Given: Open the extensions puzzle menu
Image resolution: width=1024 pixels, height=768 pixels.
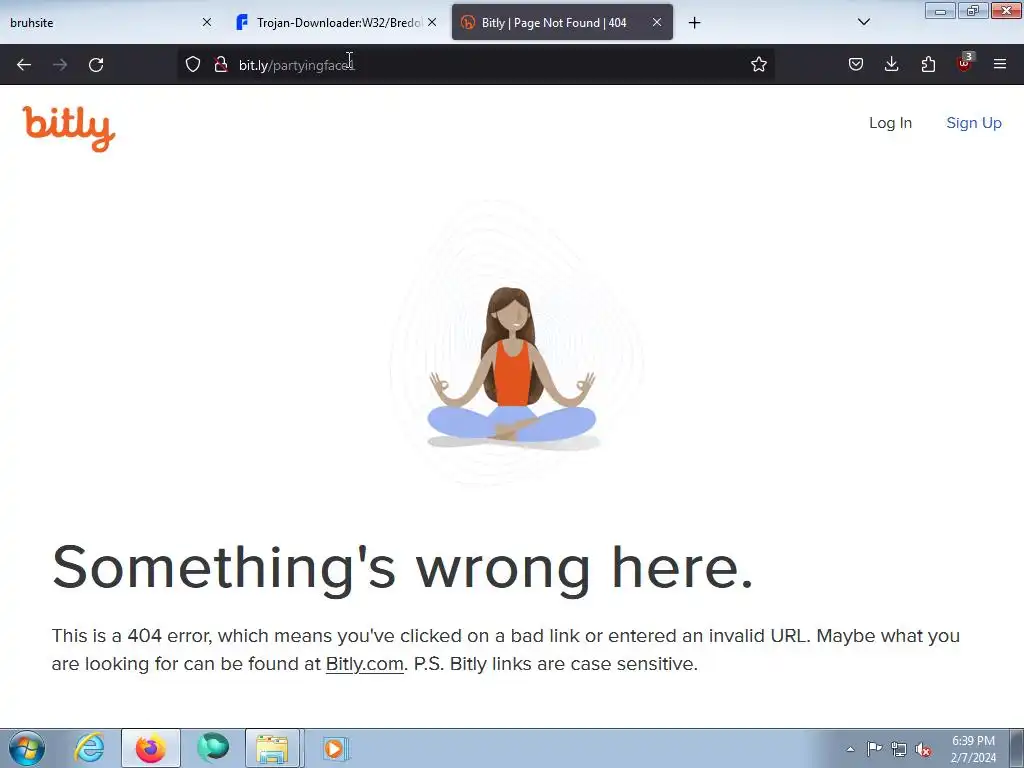Looking at the screenshot, I should 928,64.
